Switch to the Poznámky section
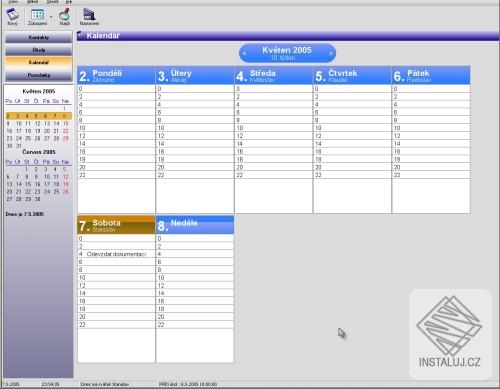 tap(39, 75)
